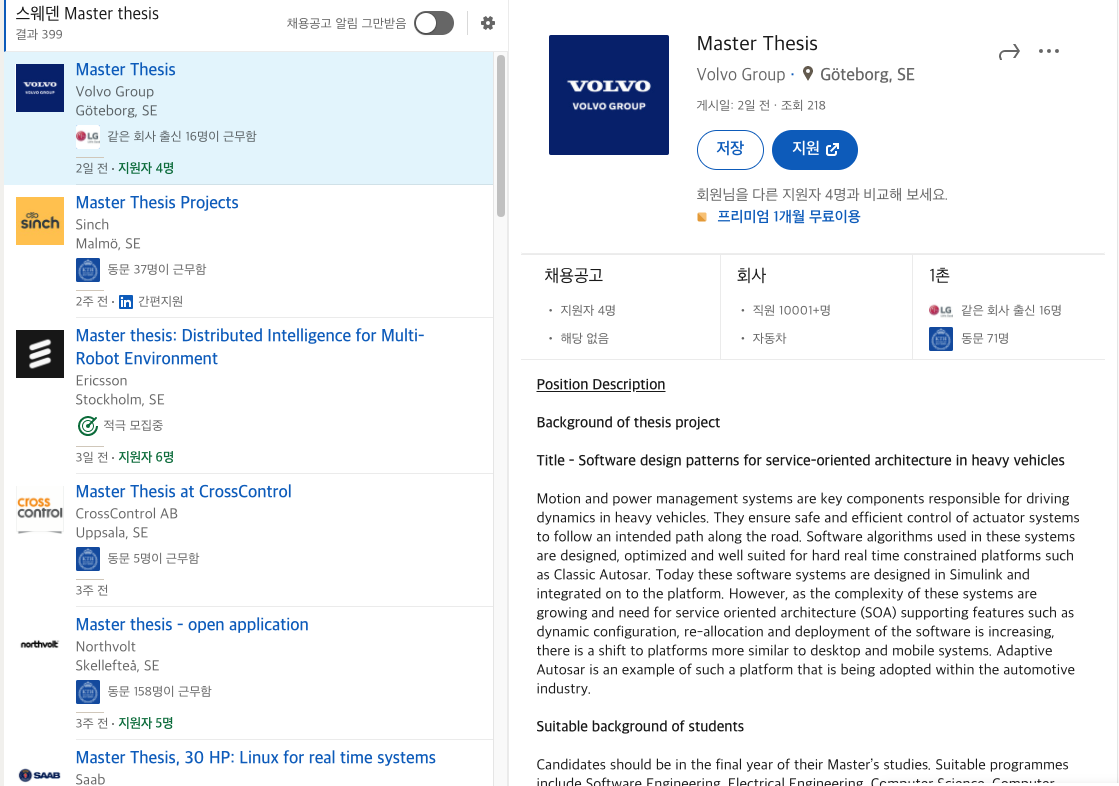Click Position Description heading
Image resolution: width=1119 pixels, height=786 pixels.
click(601, 384)
